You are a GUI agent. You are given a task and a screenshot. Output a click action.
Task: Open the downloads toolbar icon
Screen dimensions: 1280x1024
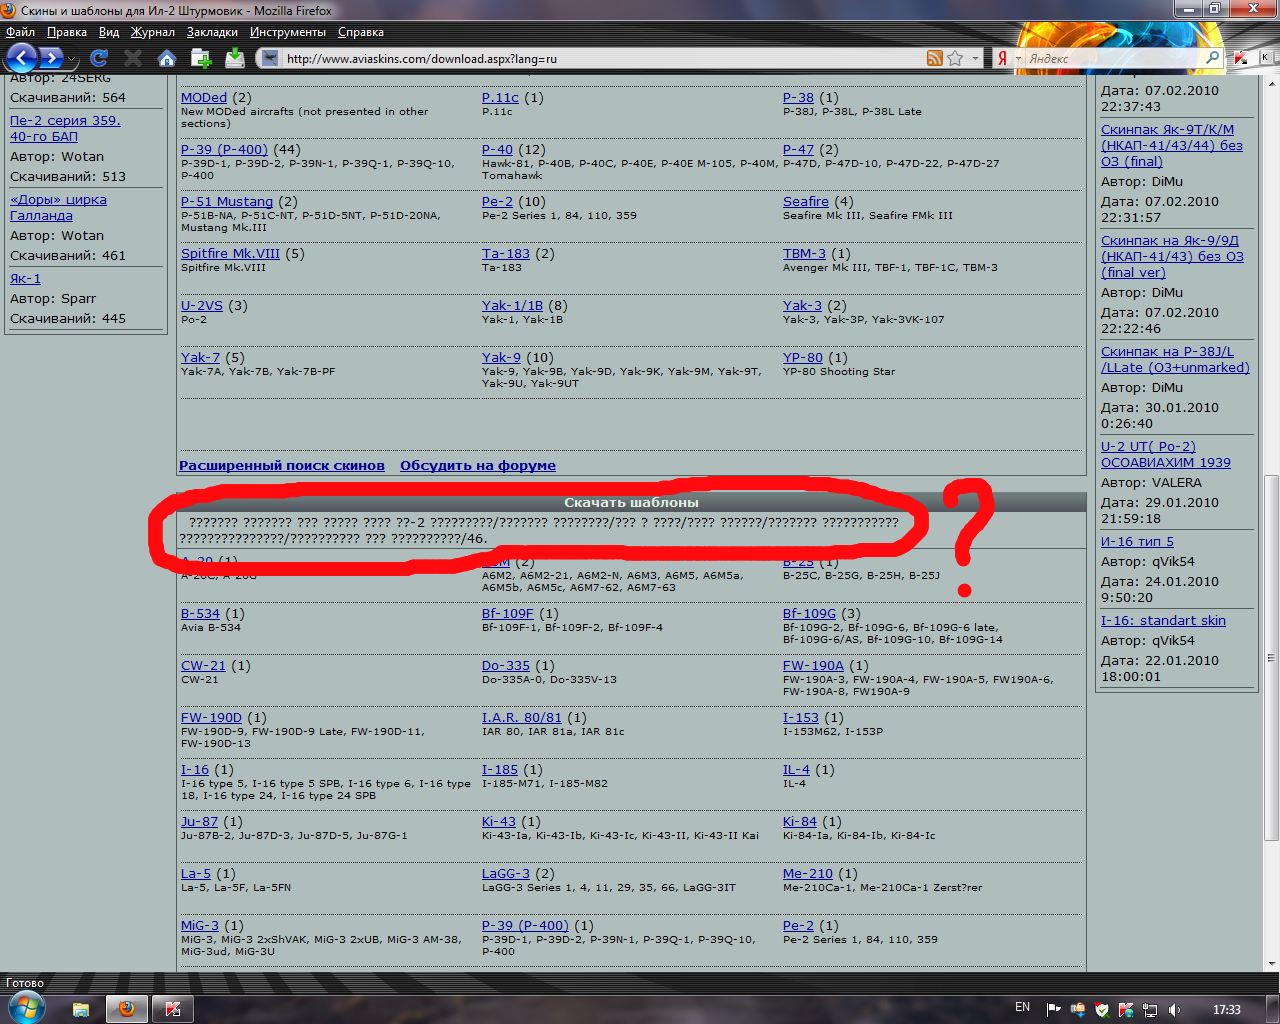point(234,58)
